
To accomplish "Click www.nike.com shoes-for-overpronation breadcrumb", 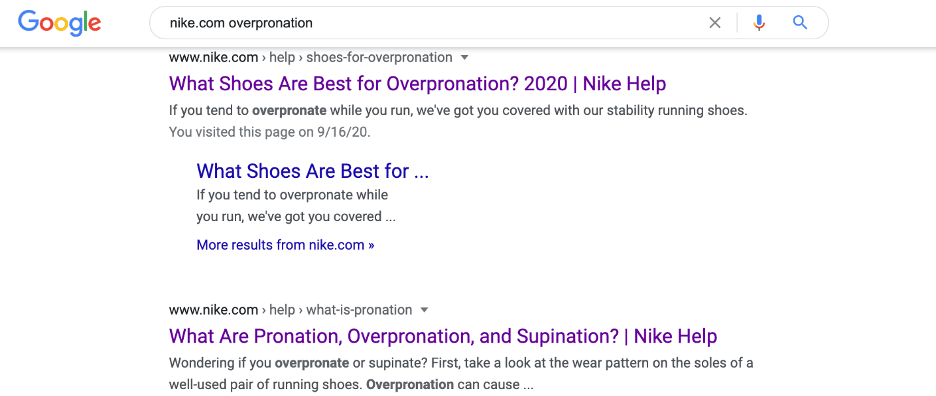I will pyautogui.click(x=310, y=57).
